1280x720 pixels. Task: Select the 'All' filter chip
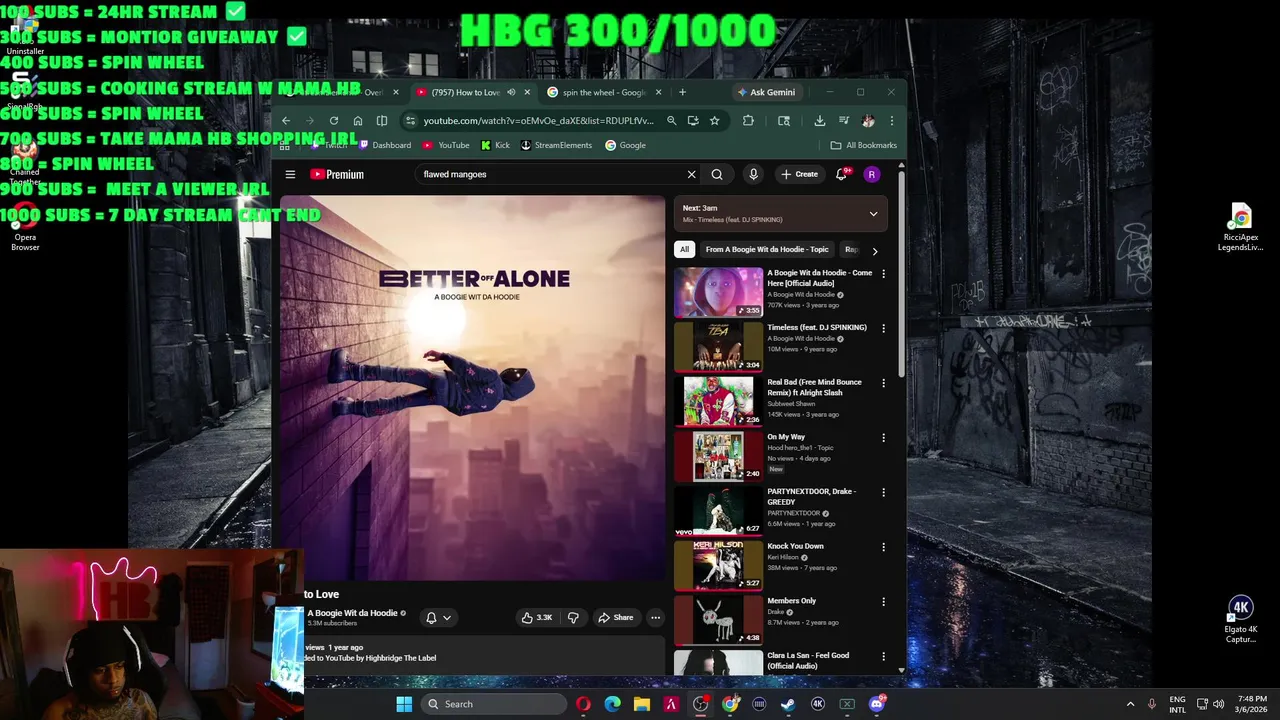click(684, 250)
